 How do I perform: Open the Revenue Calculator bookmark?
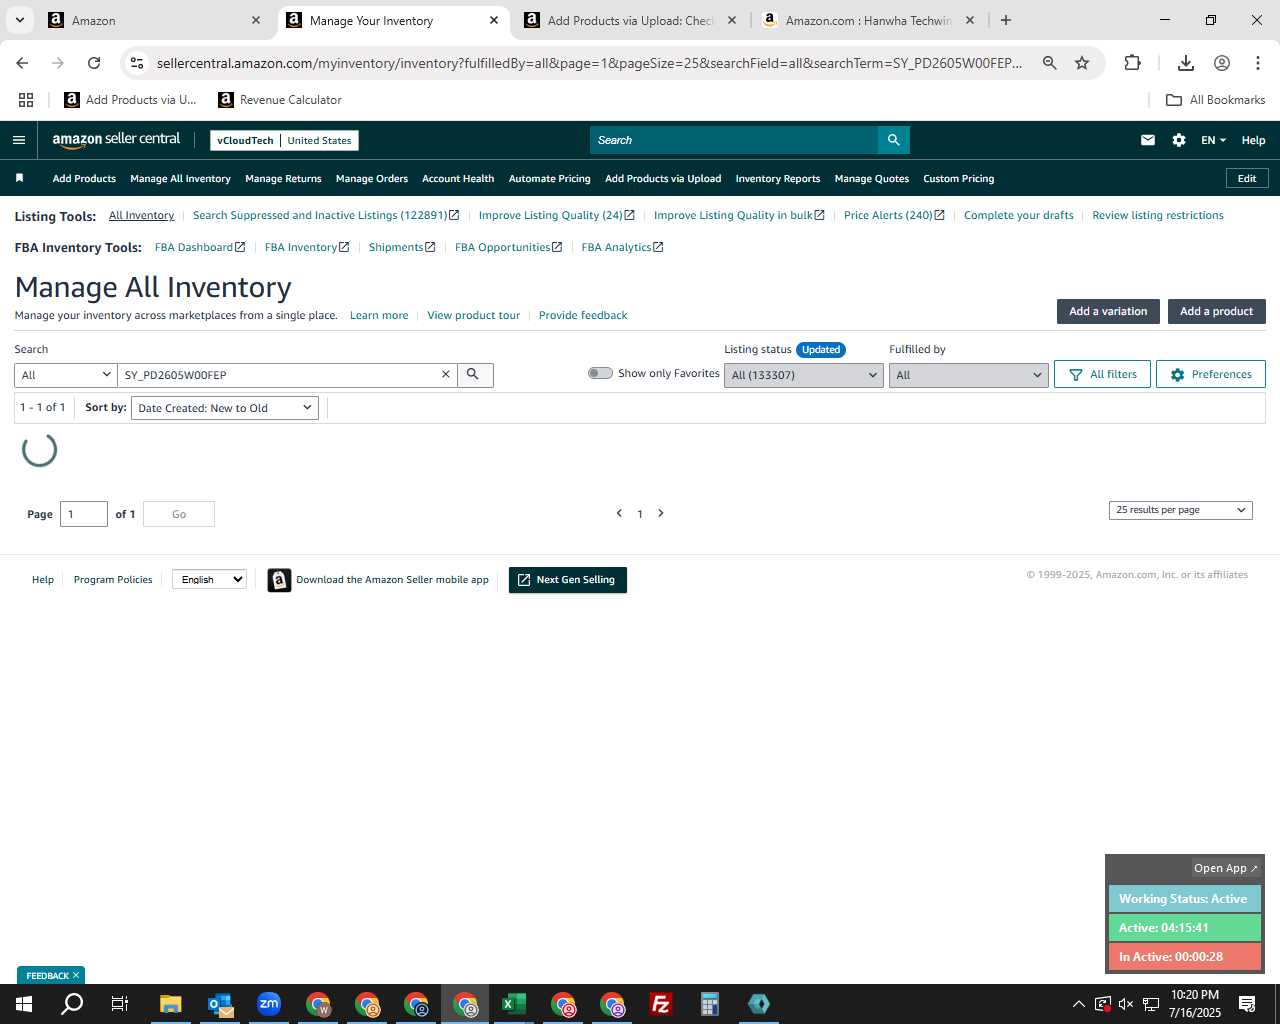pyautogui.click(x=280, y=100)
